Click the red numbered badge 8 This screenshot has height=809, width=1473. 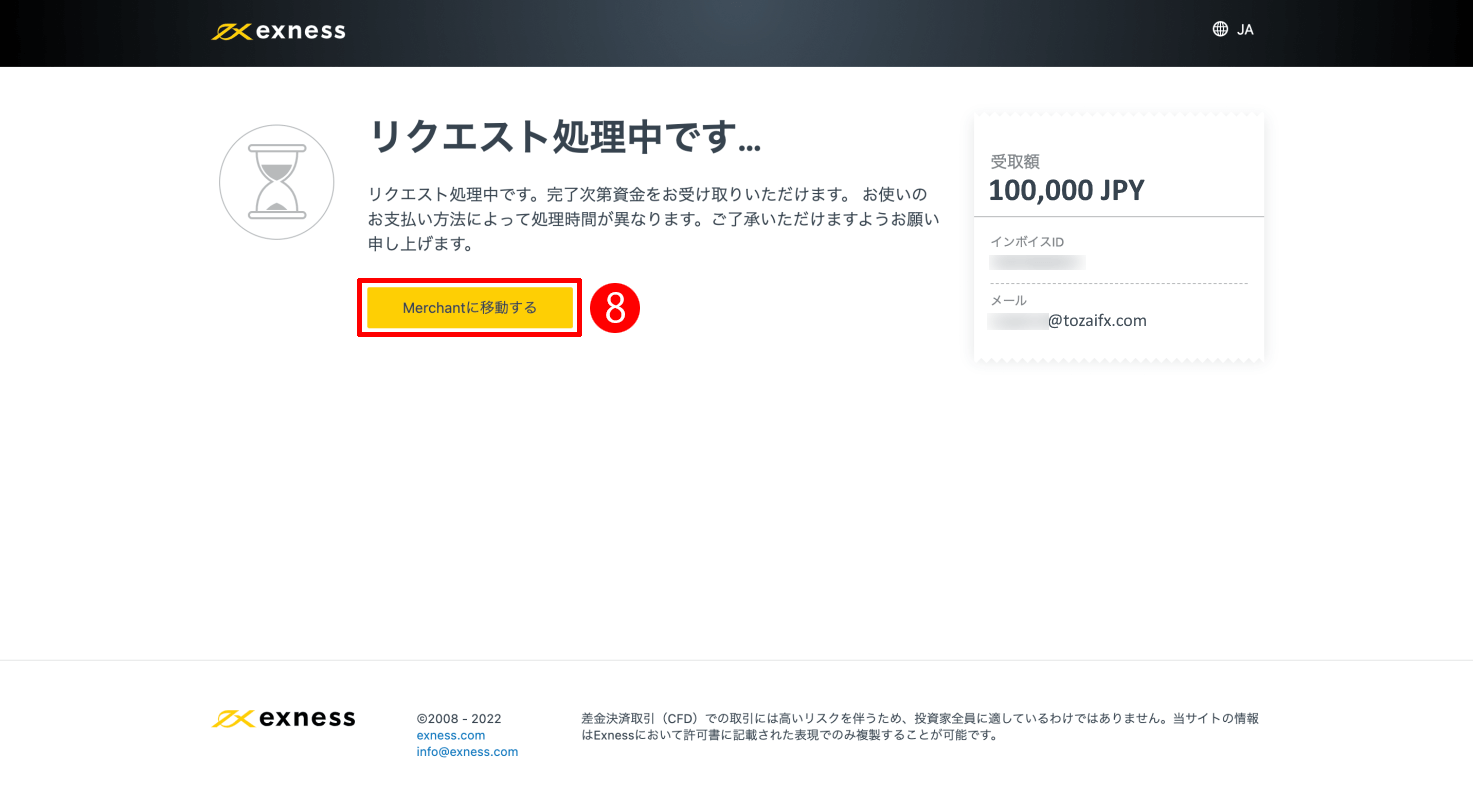(x=617, y=308)
